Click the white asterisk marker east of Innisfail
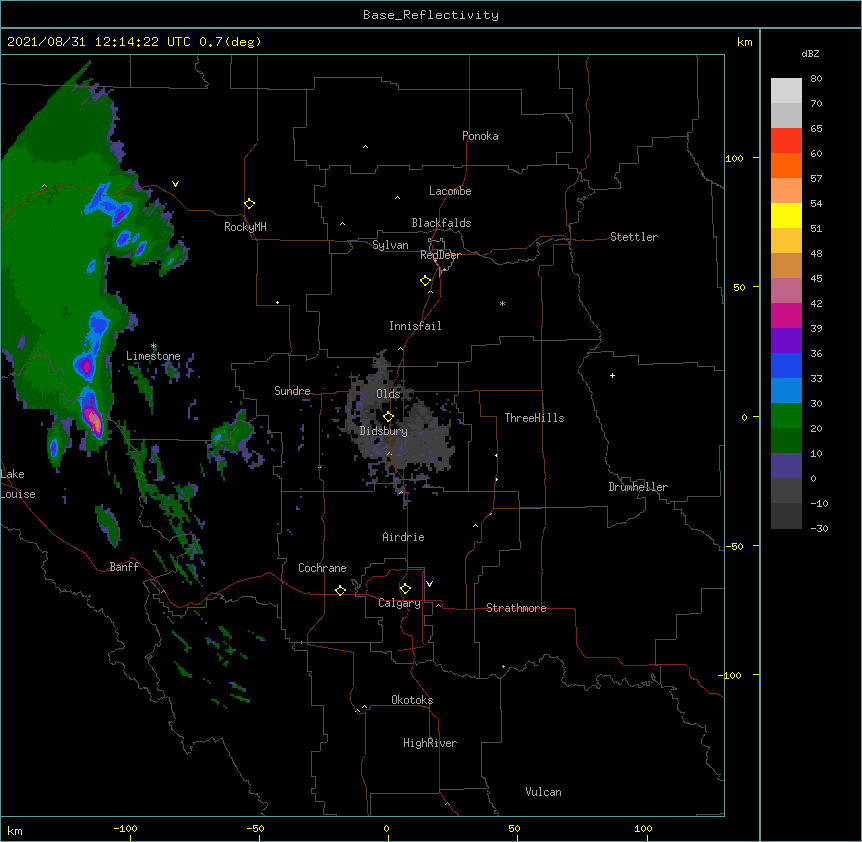 coord(502,303)
